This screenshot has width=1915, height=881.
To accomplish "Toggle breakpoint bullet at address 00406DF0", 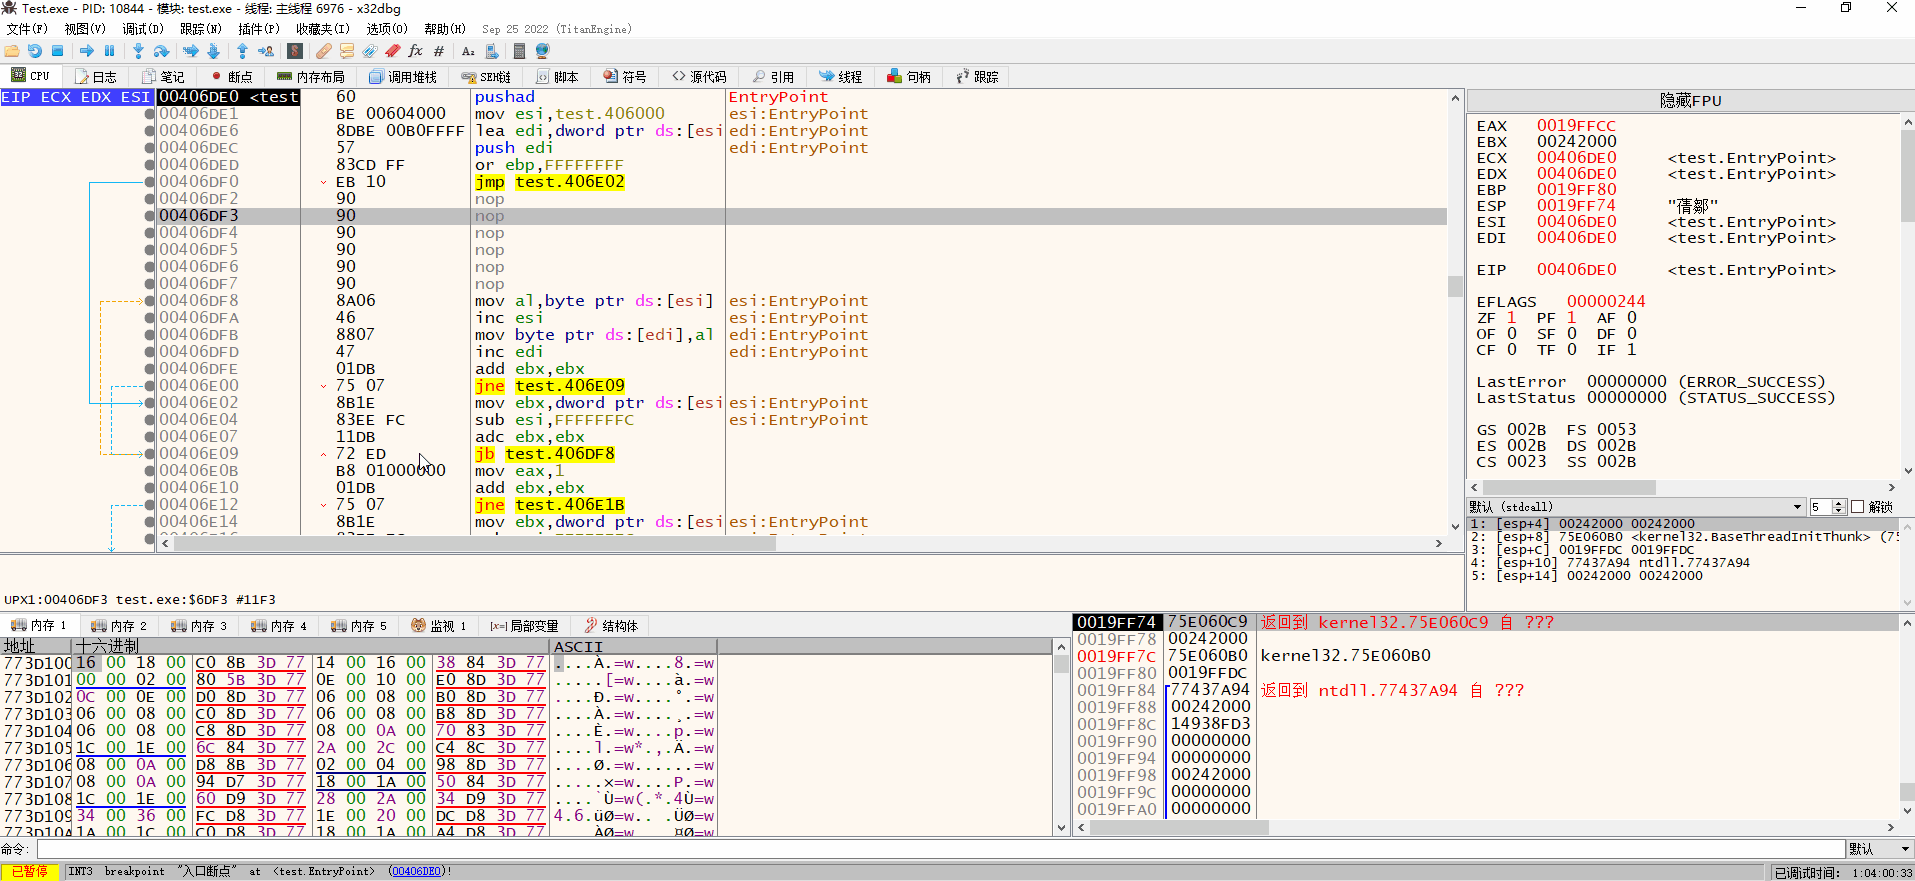I will click(x=150, y=182).
